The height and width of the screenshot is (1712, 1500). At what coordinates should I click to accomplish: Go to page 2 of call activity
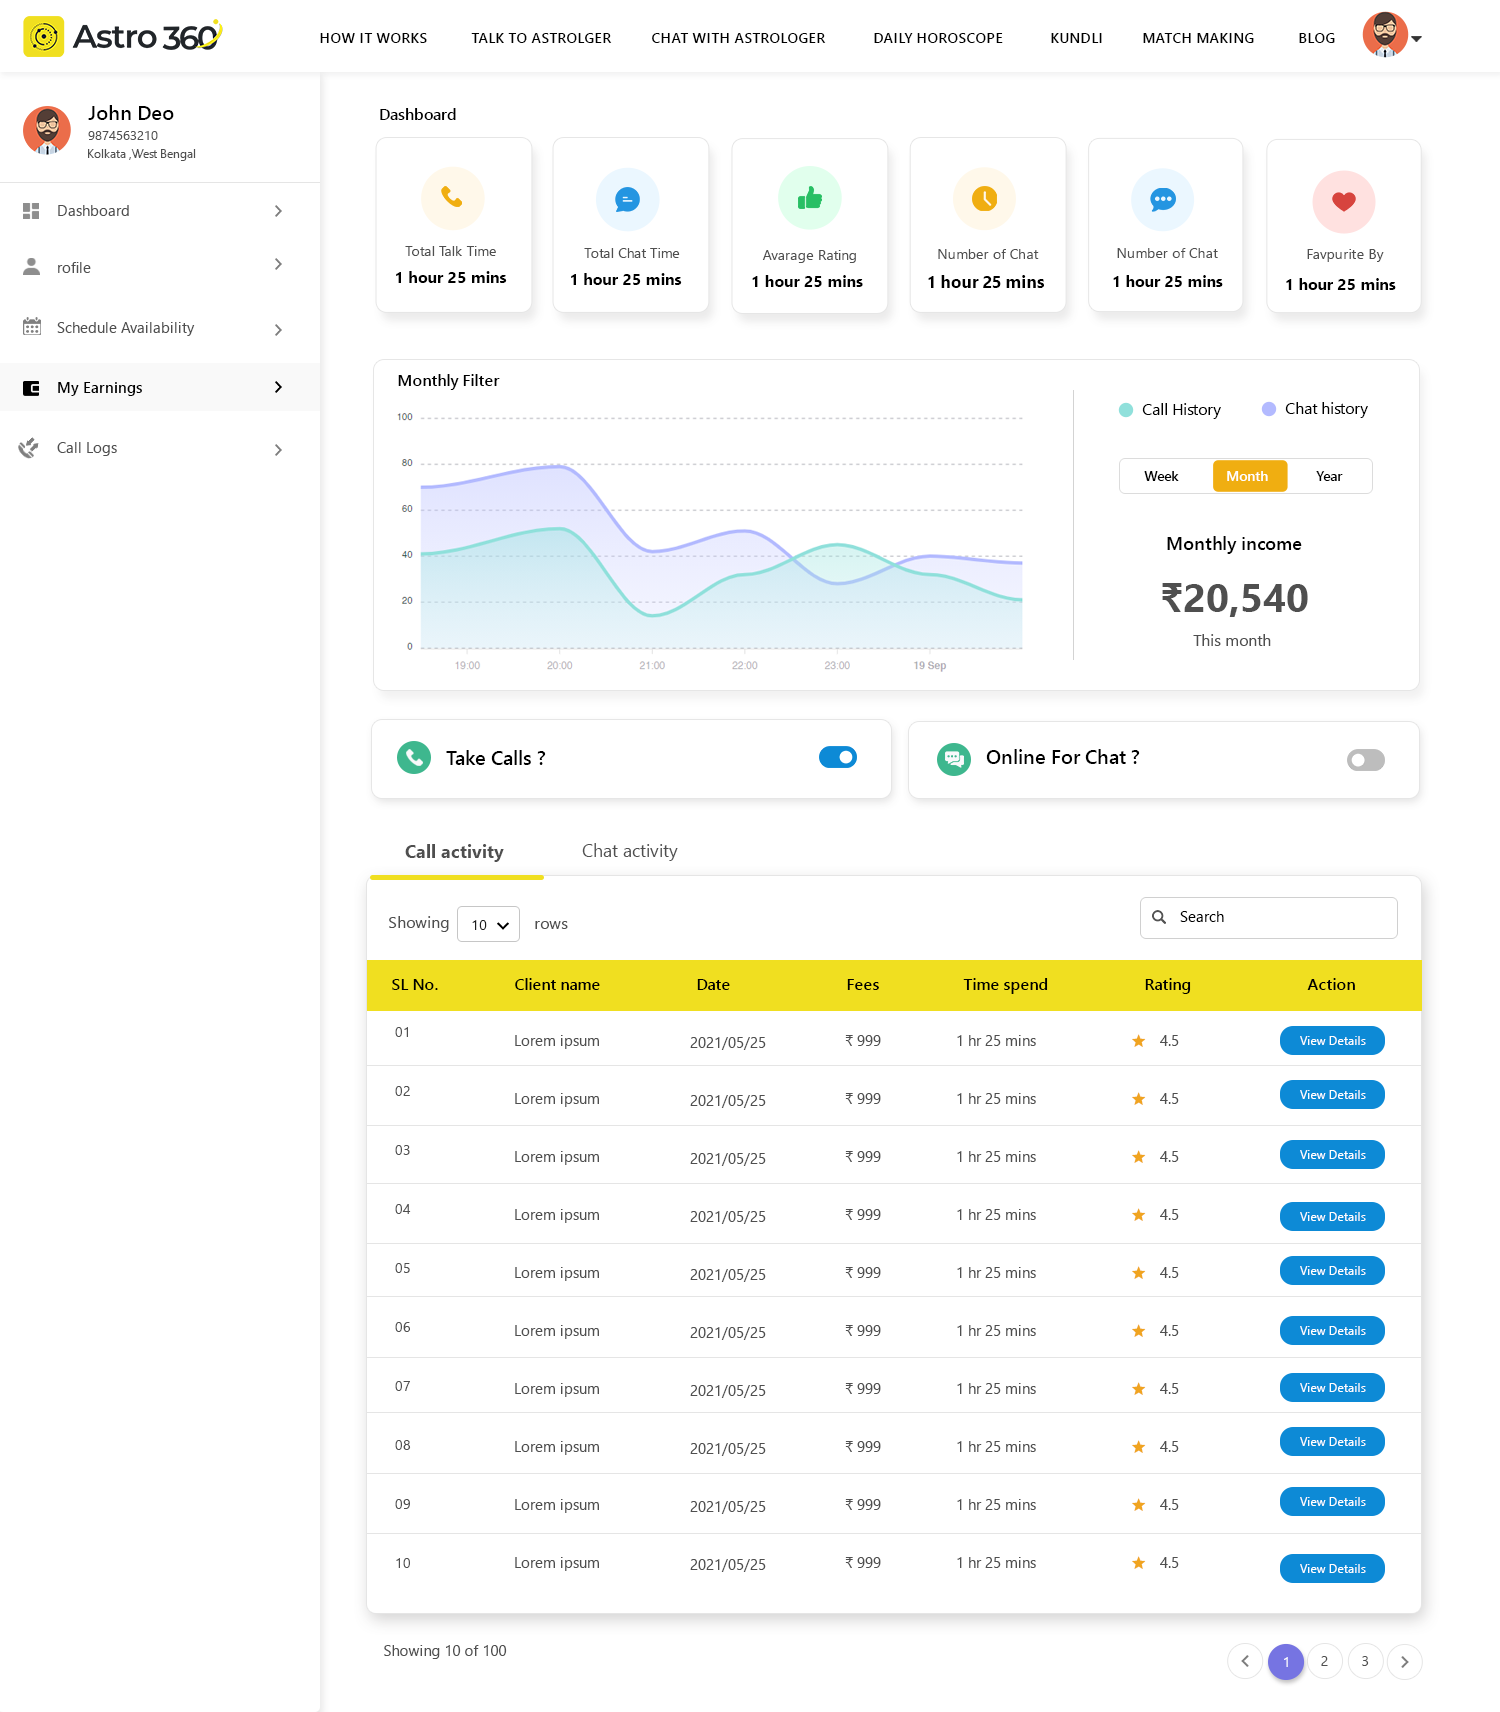[1324, 1661]
